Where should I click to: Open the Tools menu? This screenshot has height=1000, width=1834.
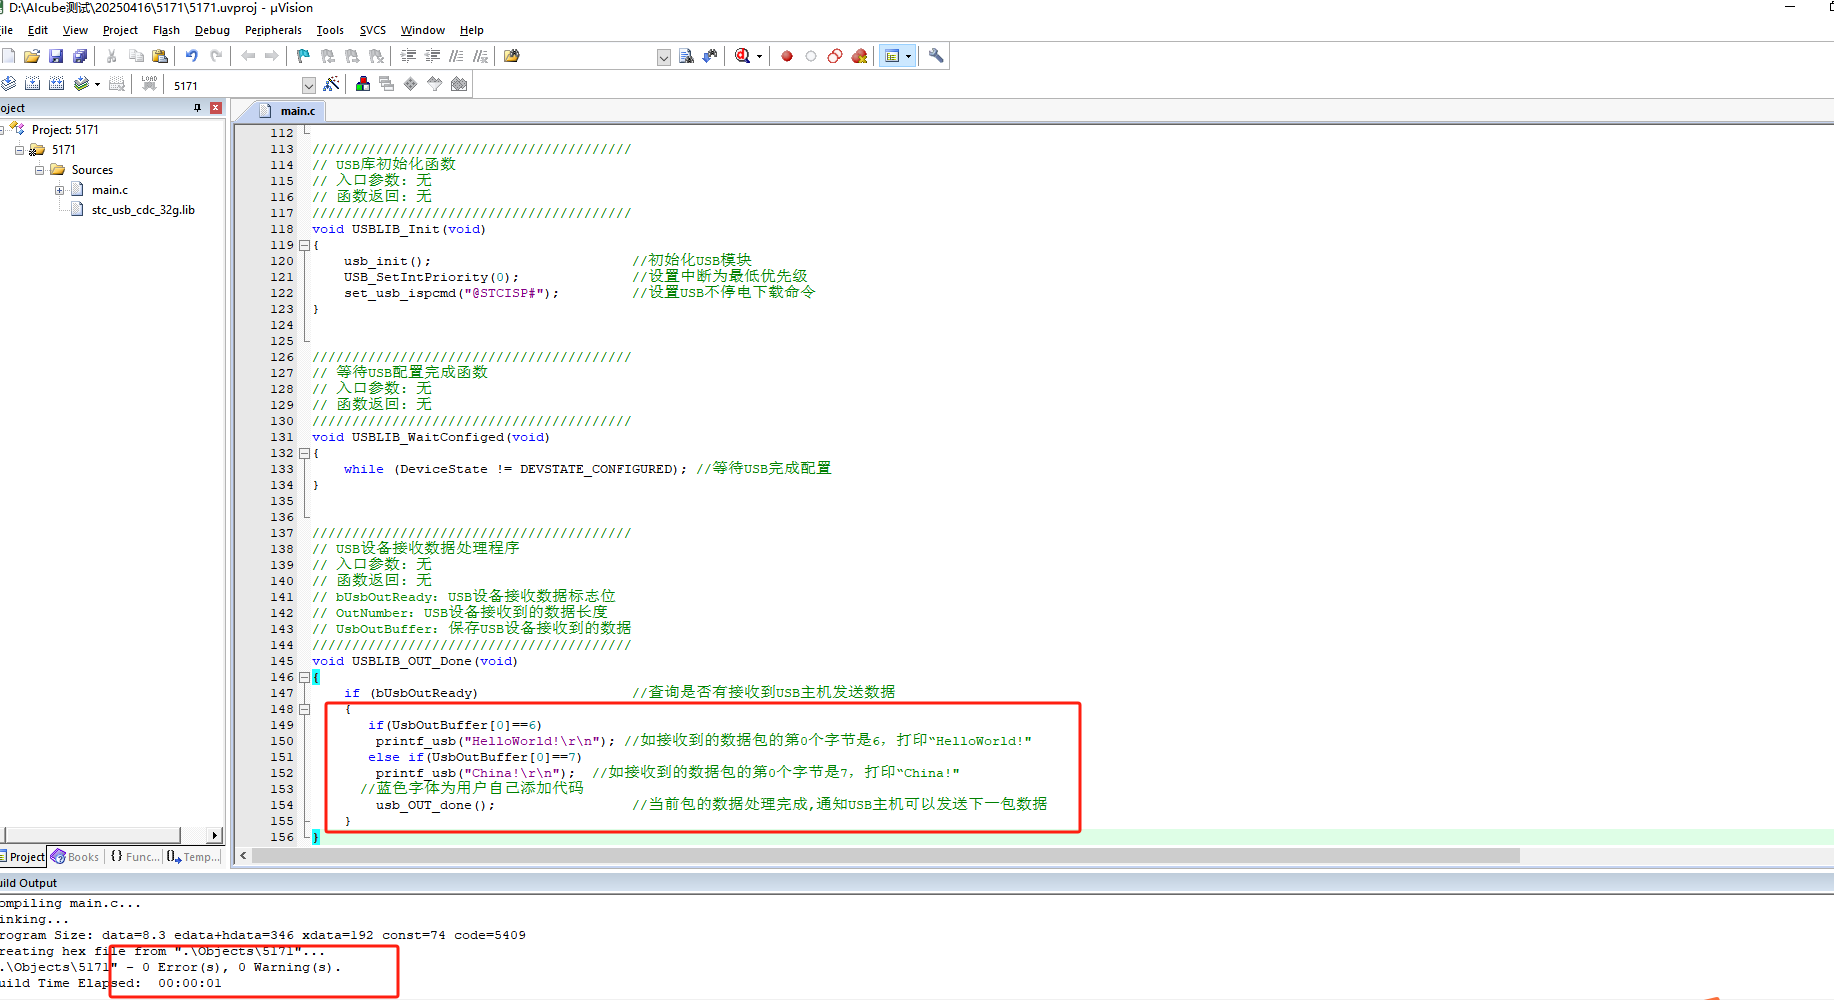pyautogui.click(x=330, y=30)
